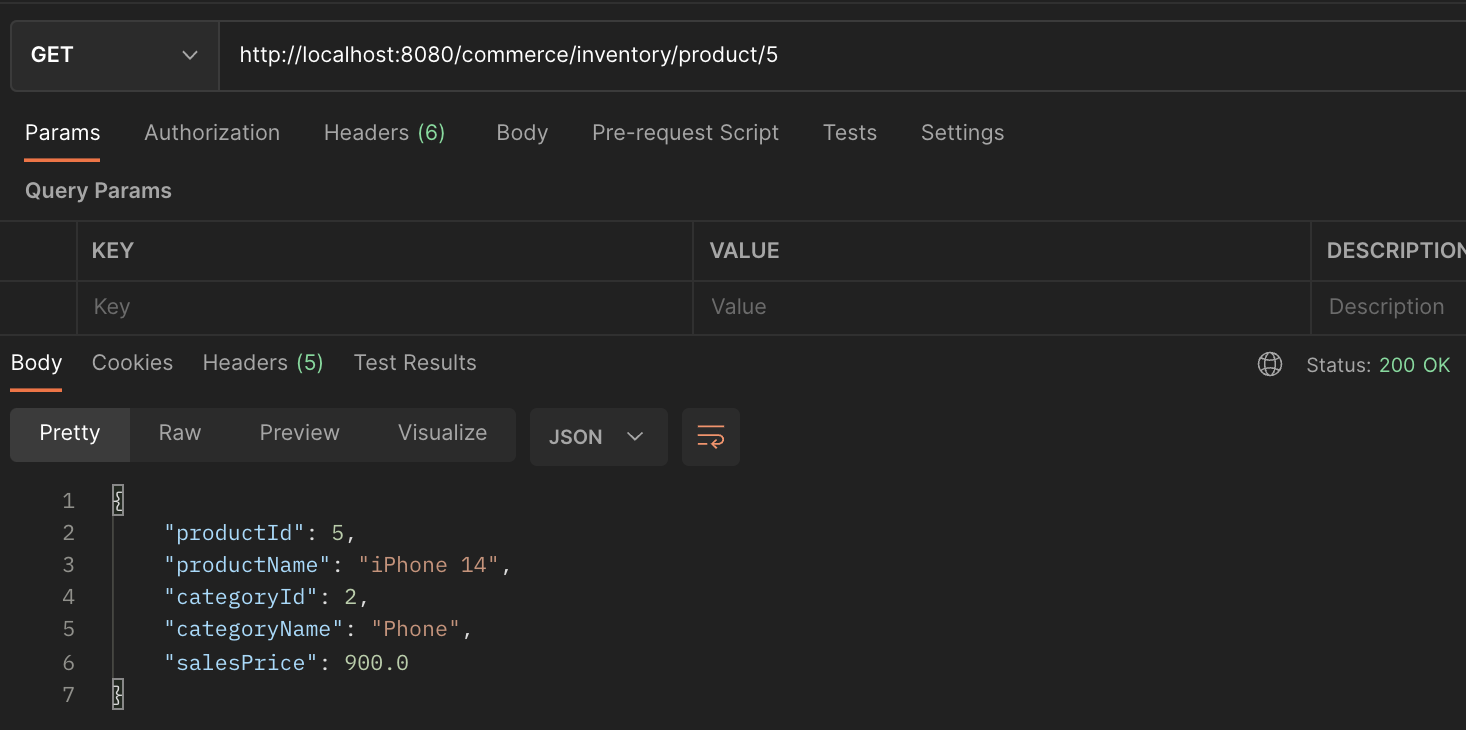View the response Cookies tab
This screenshot has height=730, width=1466.
point(132,362)
